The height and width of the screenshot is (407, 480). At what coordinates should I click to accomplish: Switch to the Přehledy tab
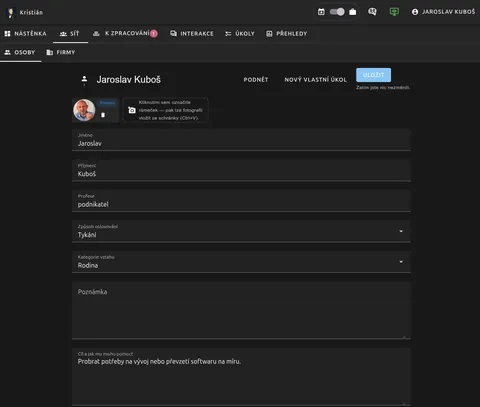[x=287, y=34]
